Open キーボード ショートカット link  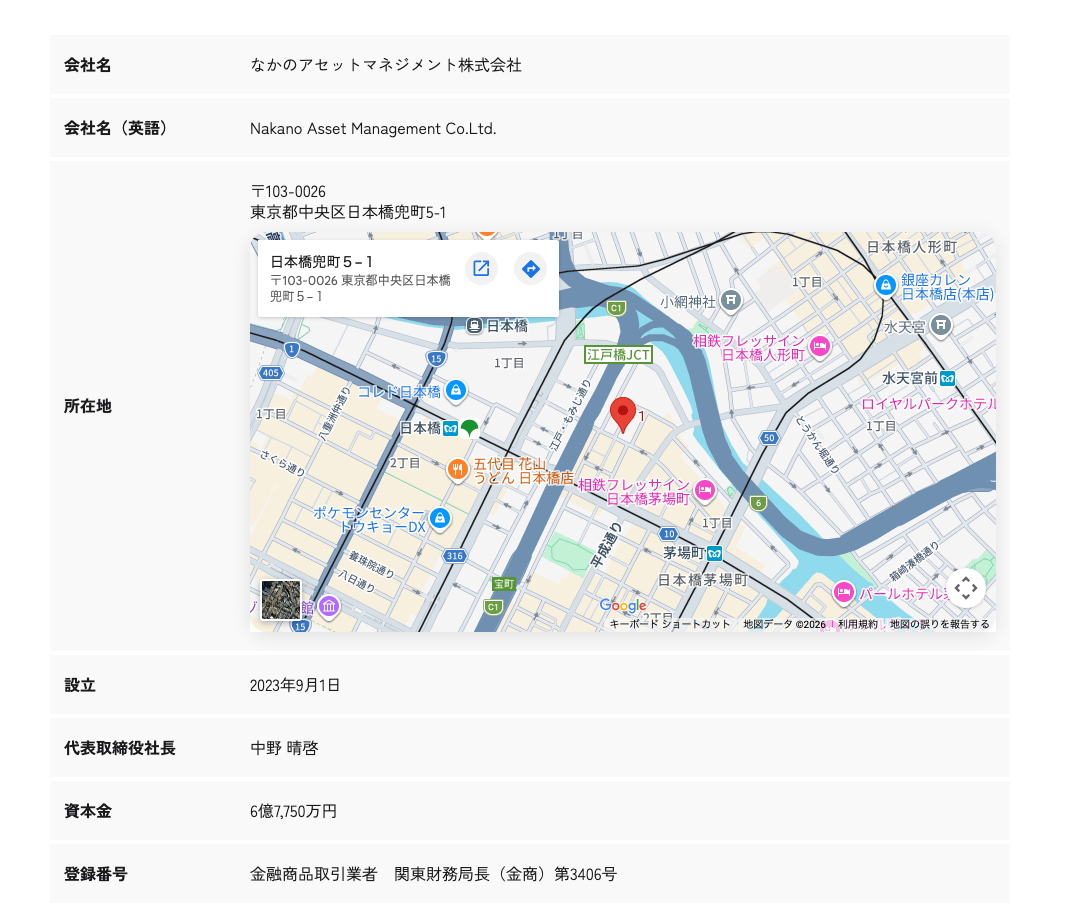click(x=669, y=624)
